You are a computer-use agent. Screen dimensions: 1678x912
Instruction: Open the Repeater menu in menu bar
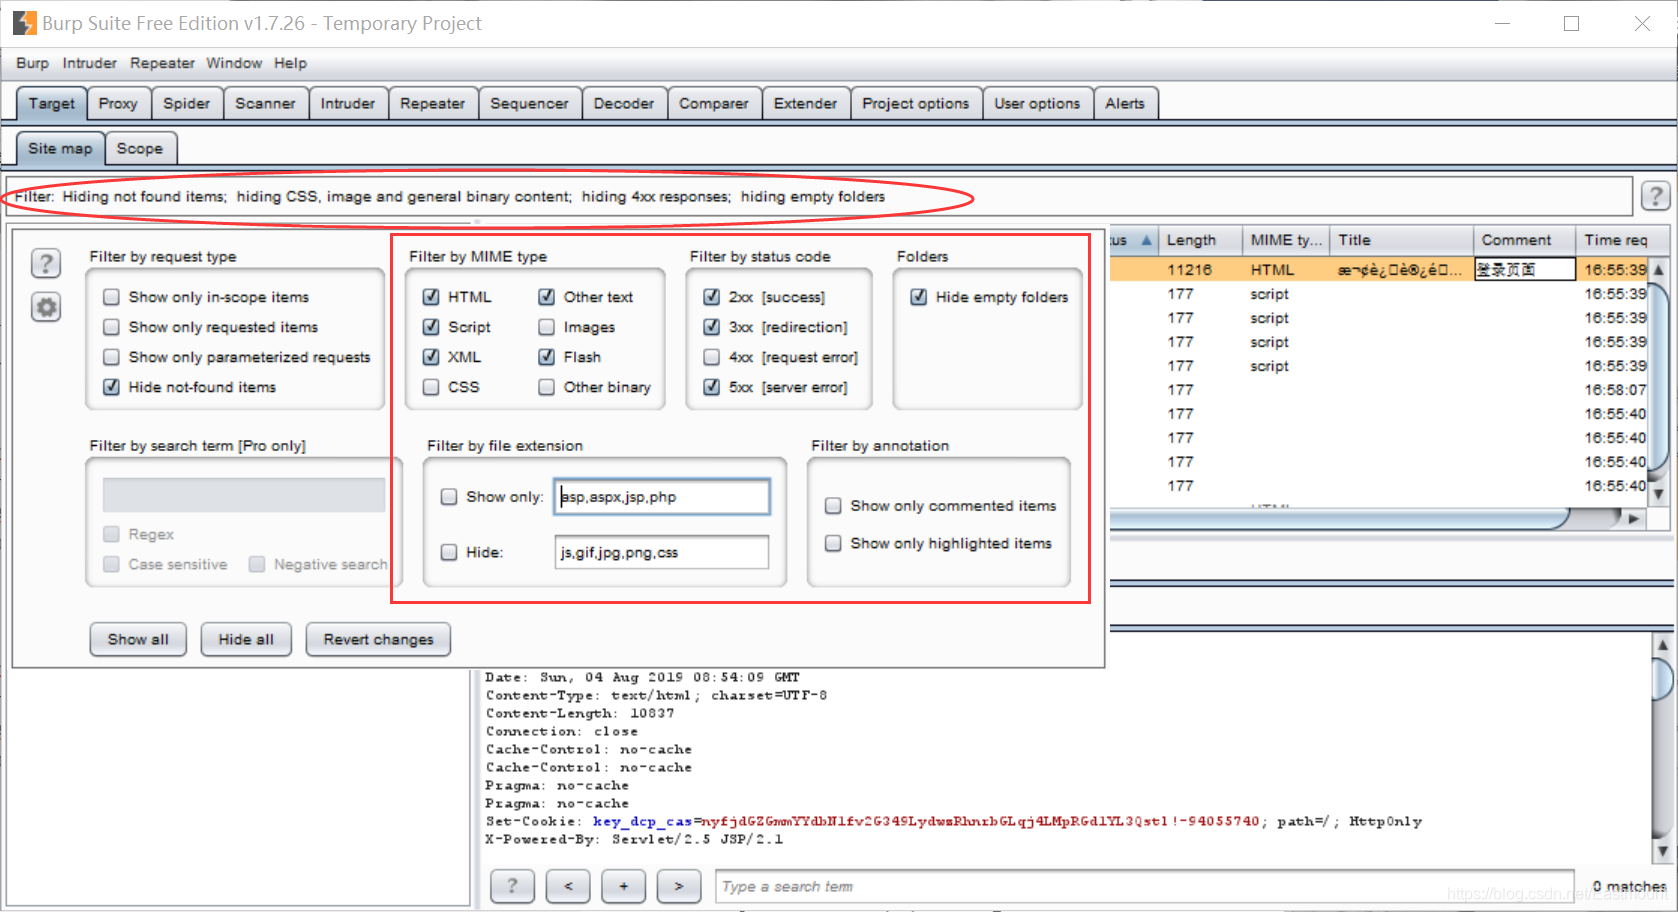coord(162,63)
